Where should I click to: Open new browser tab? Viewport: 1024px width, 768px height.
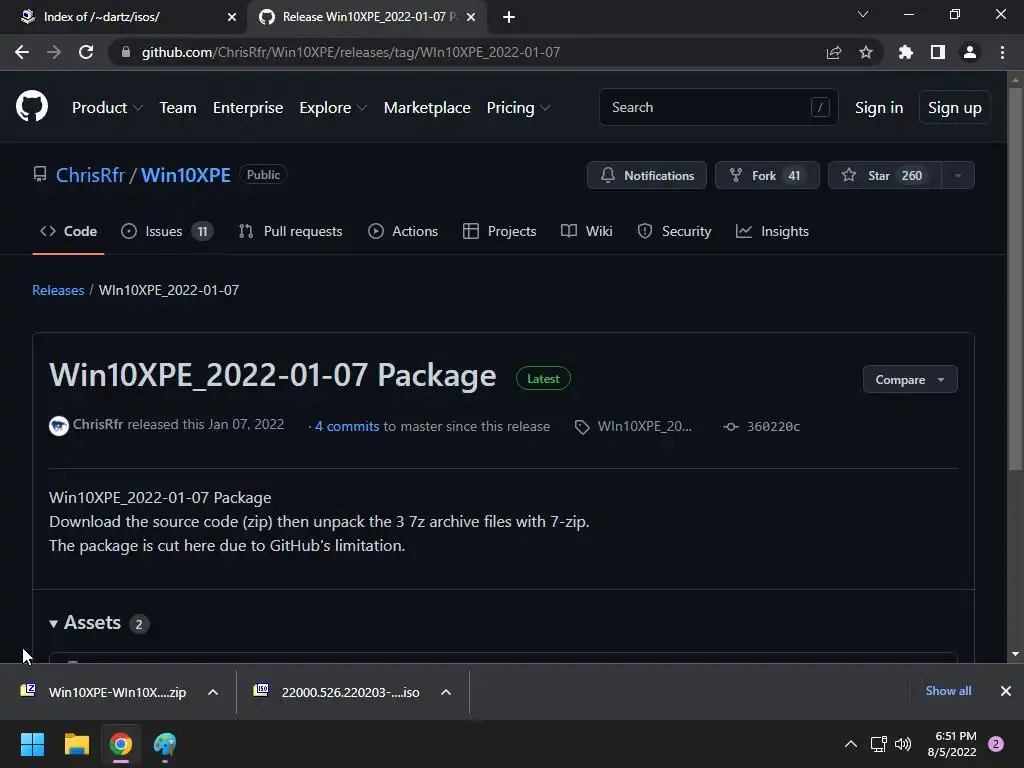coord(509,17)
